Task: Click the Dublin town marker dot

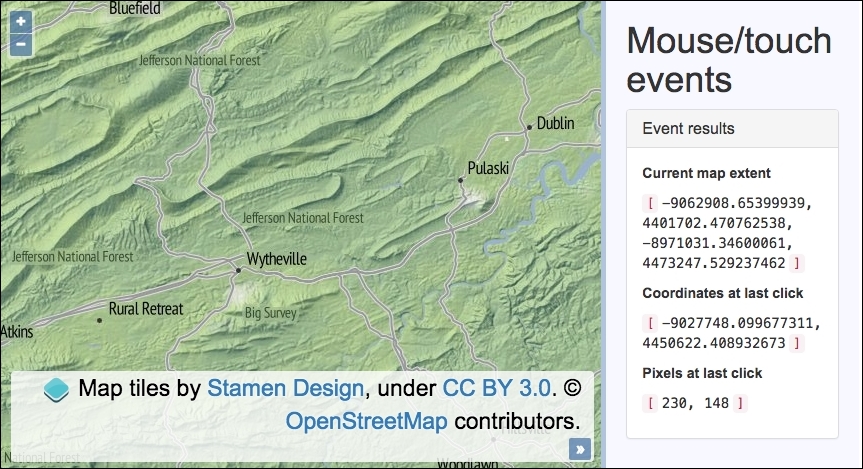Action: pos(529,127)
